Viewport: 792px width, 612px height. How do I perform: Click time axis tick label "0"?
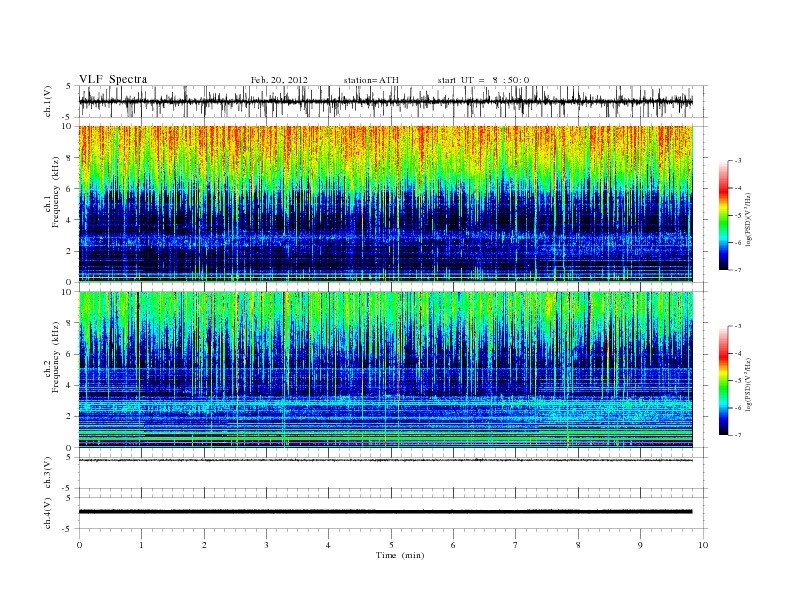click(79, 545)
